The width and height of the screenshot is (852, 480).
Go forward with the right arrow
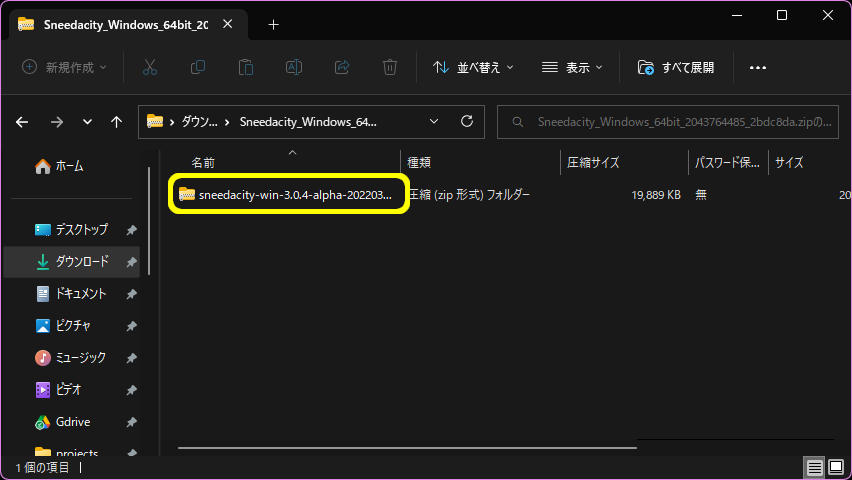57,122
